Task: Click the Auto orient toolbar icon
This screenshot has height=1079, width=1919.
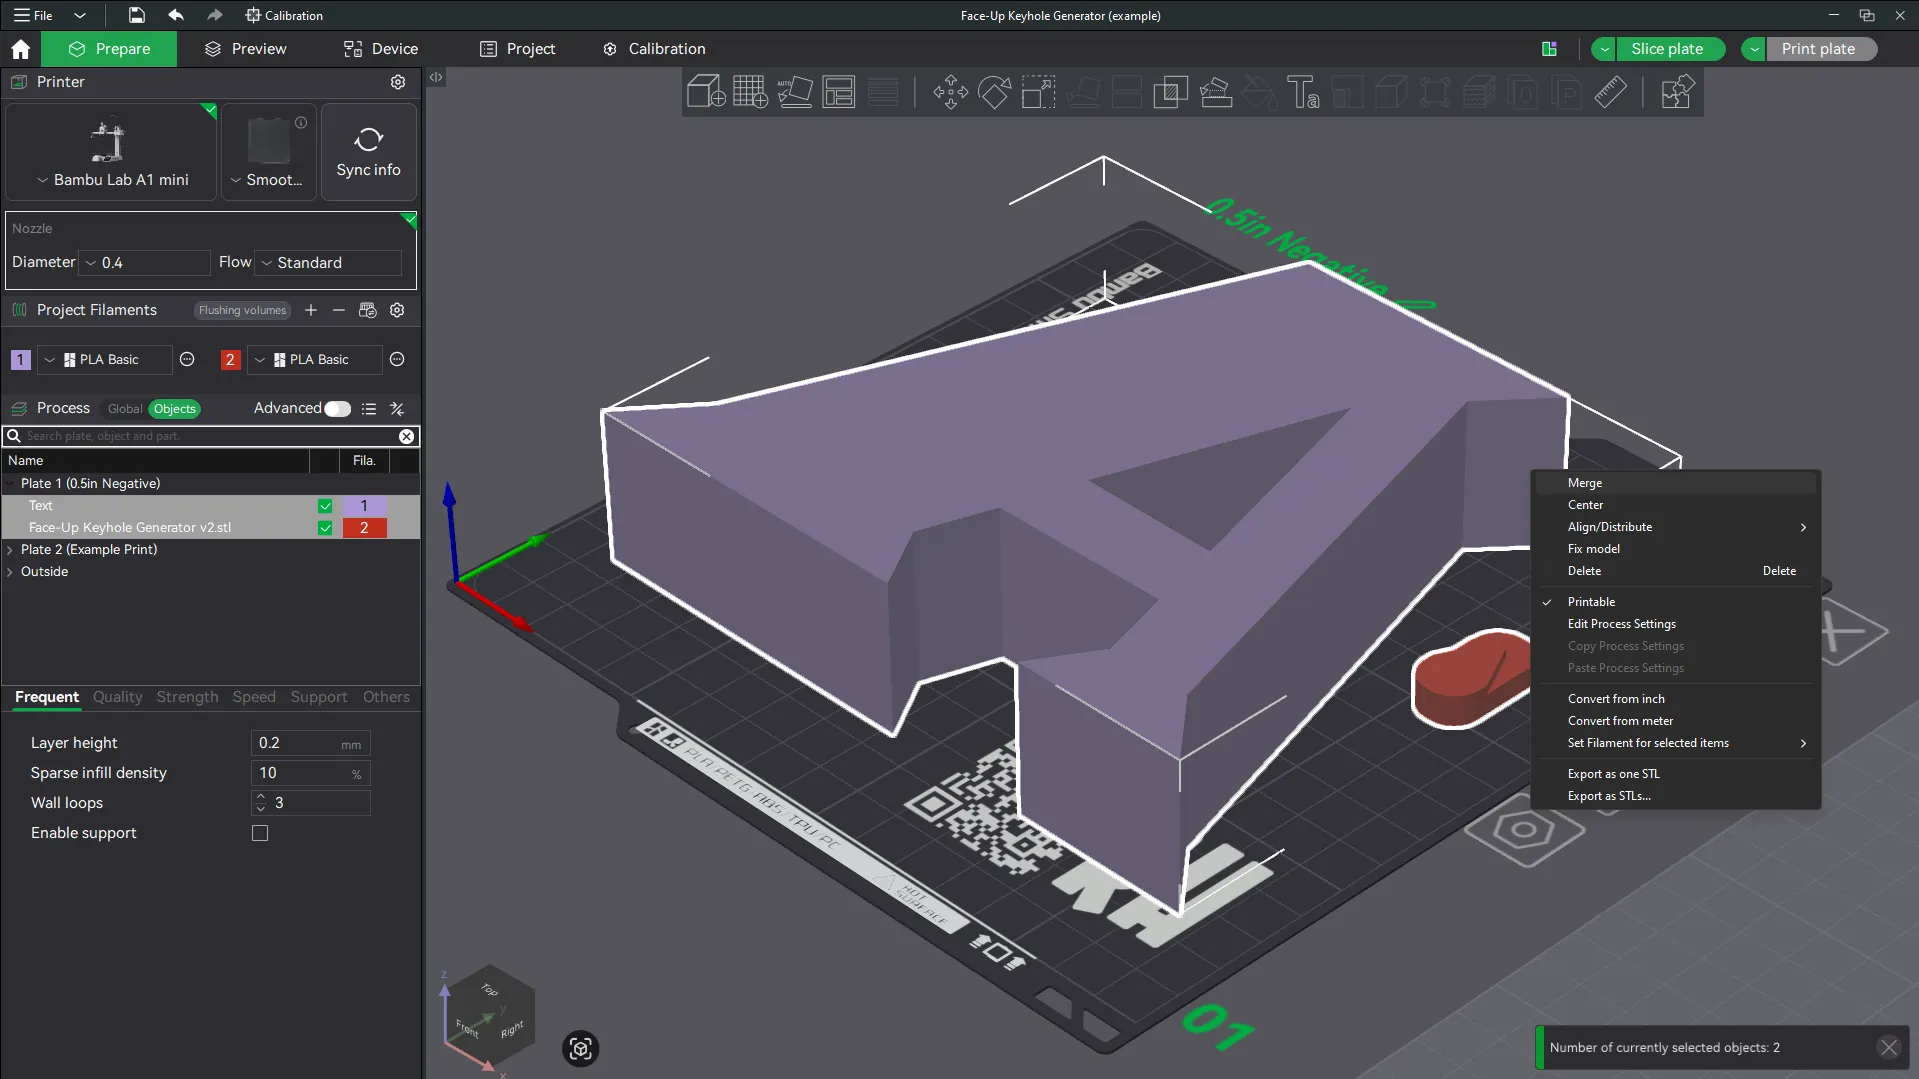Action: [794, 92]
